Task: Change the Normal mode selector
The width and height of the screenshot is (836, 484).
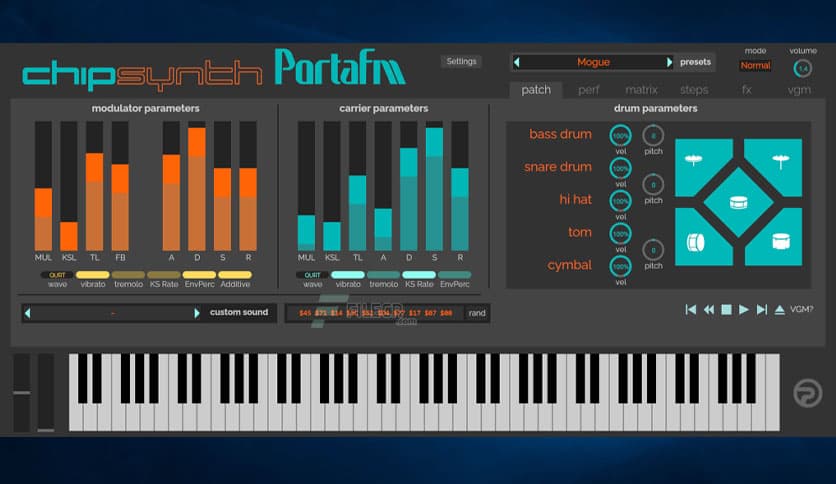Action: (755, 66)
